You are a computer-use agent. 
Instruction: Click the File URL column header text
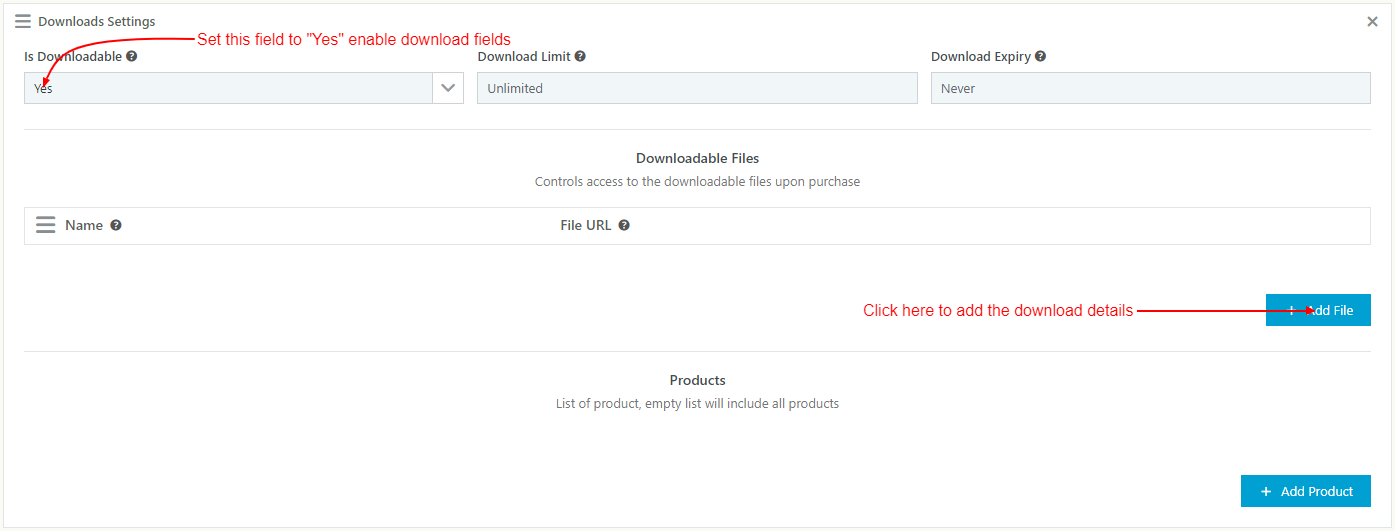(x=585, y=225)
